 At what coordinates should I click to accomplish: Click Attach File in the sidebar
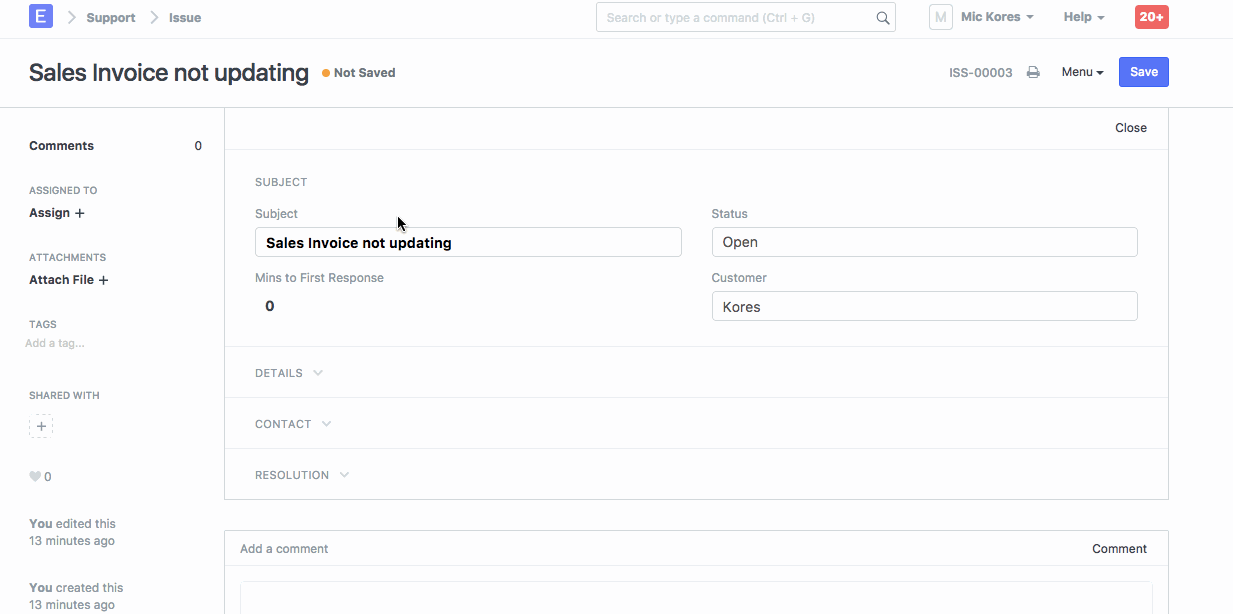click(68, 280)
